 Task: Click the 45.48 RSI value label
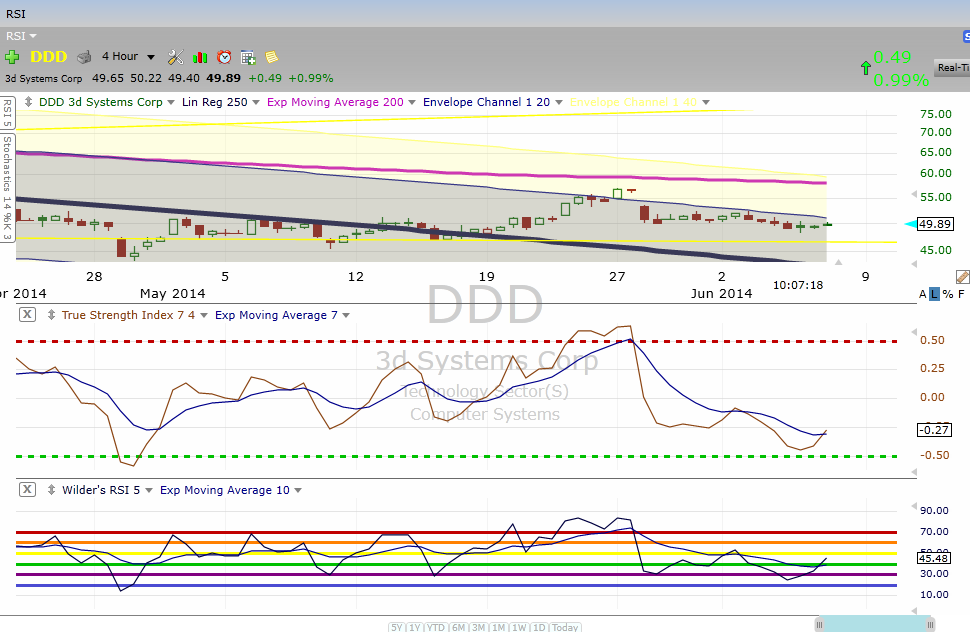click(x=934, y=558)
